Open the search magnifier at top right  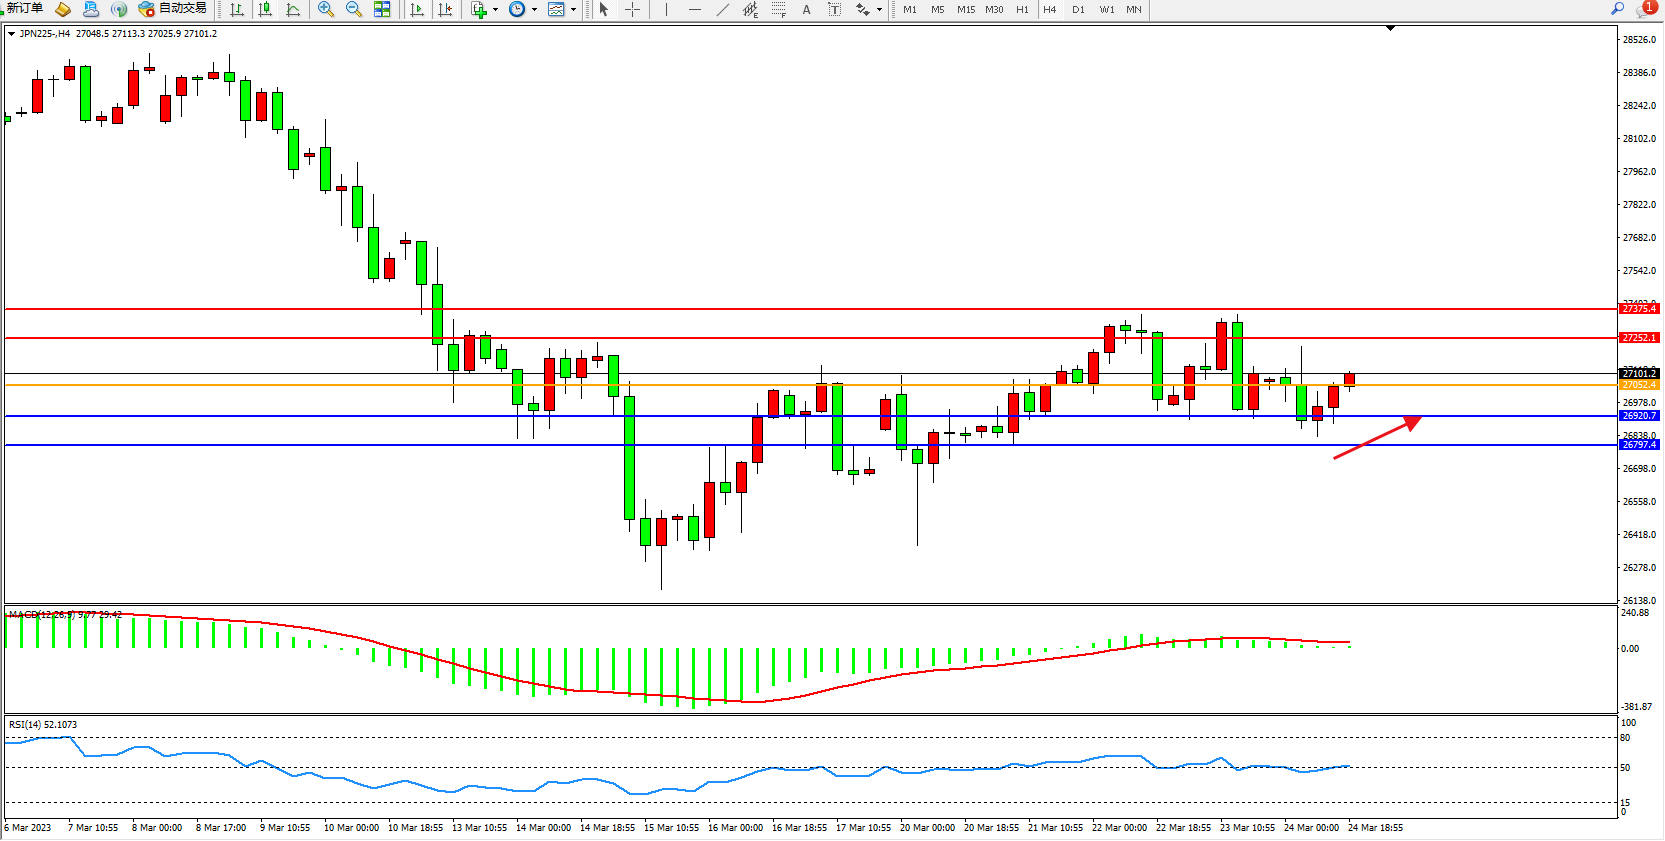click(x=1617, y=9)
